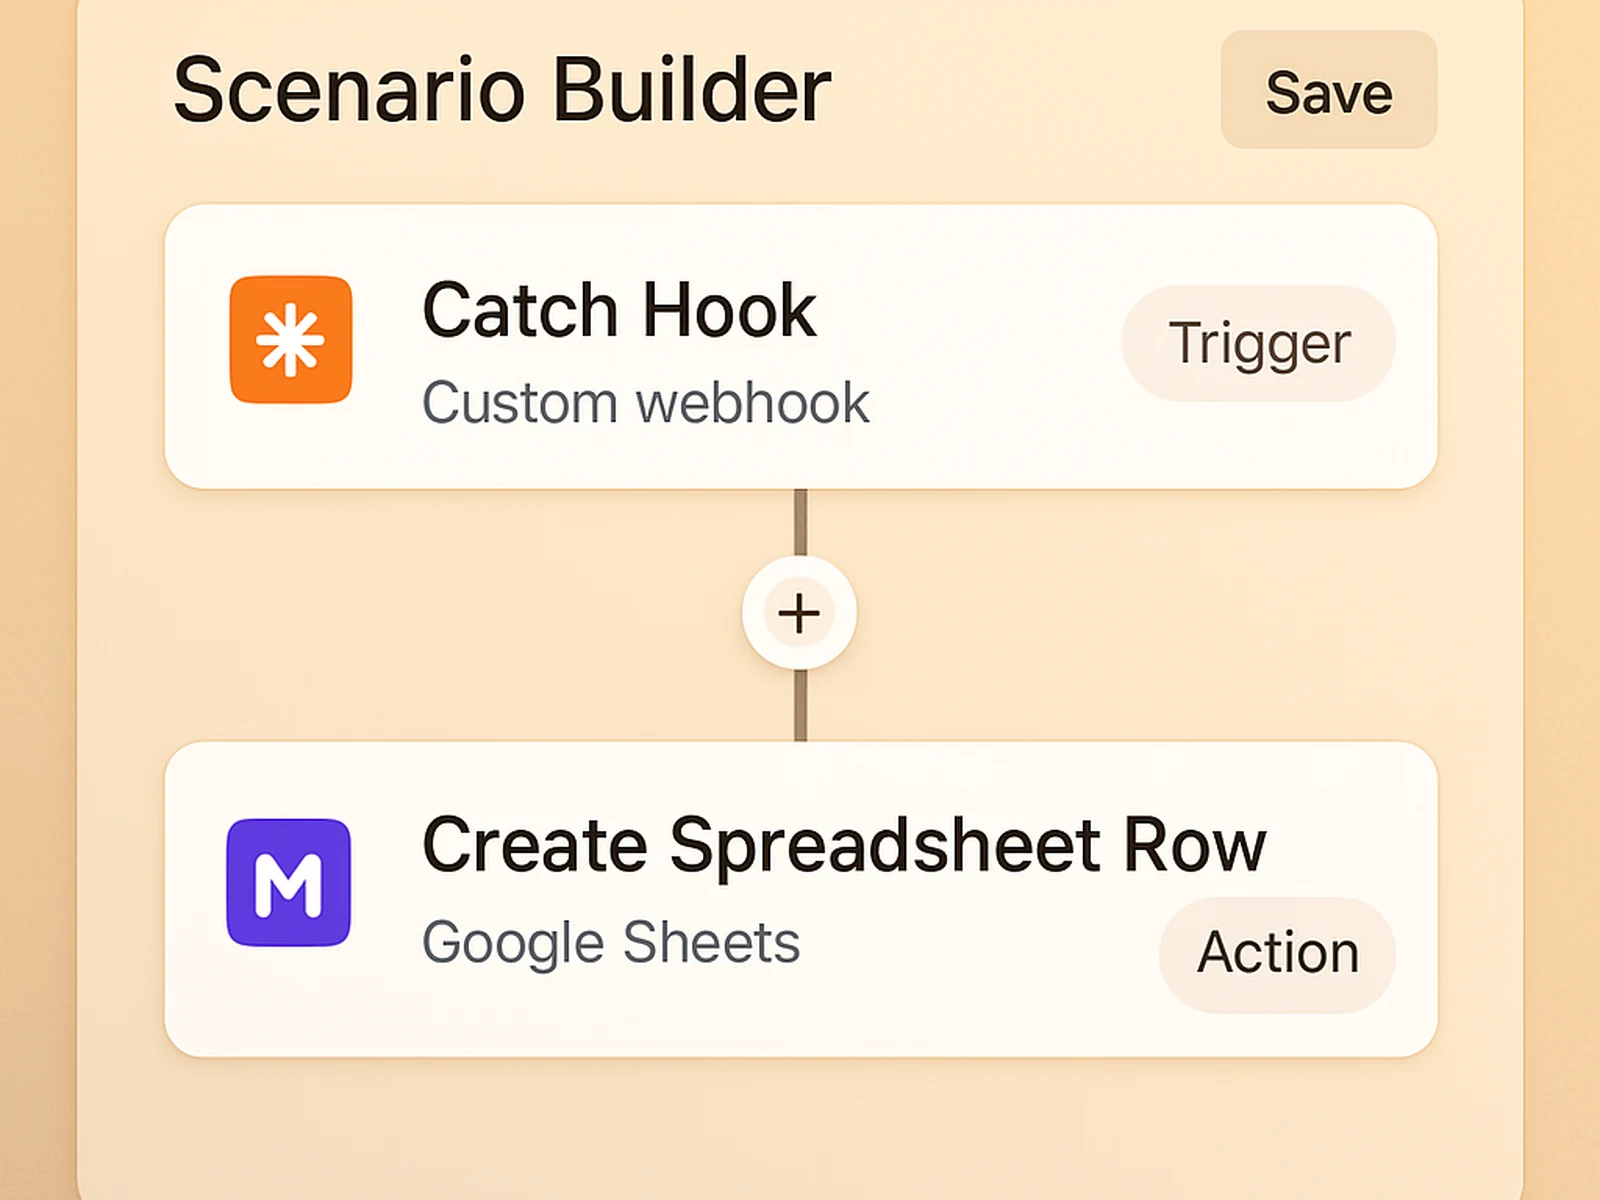Tap the add-step circle on the connector

(798, 612)
